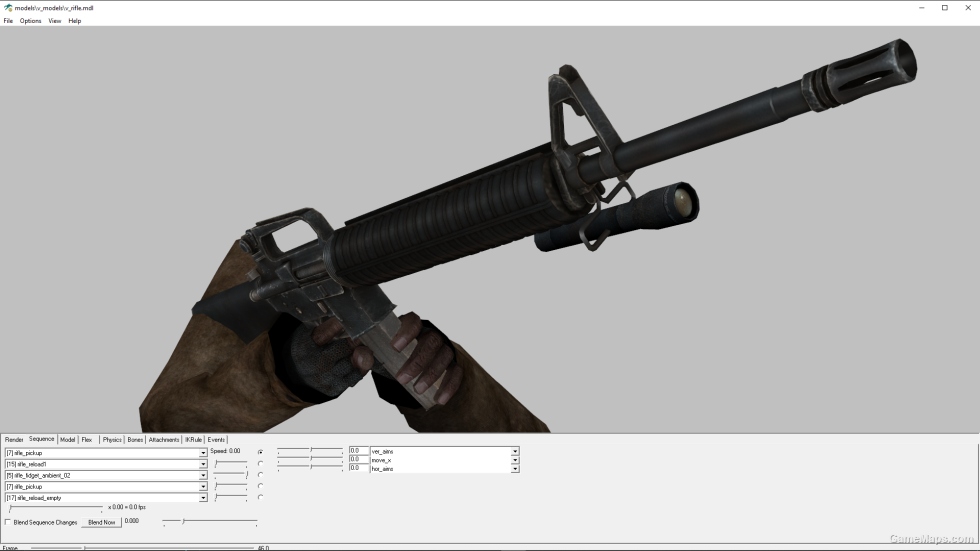Expand the rifle_reload_empty sequence dropdown

pyautogui.click(x=202, y=498)
